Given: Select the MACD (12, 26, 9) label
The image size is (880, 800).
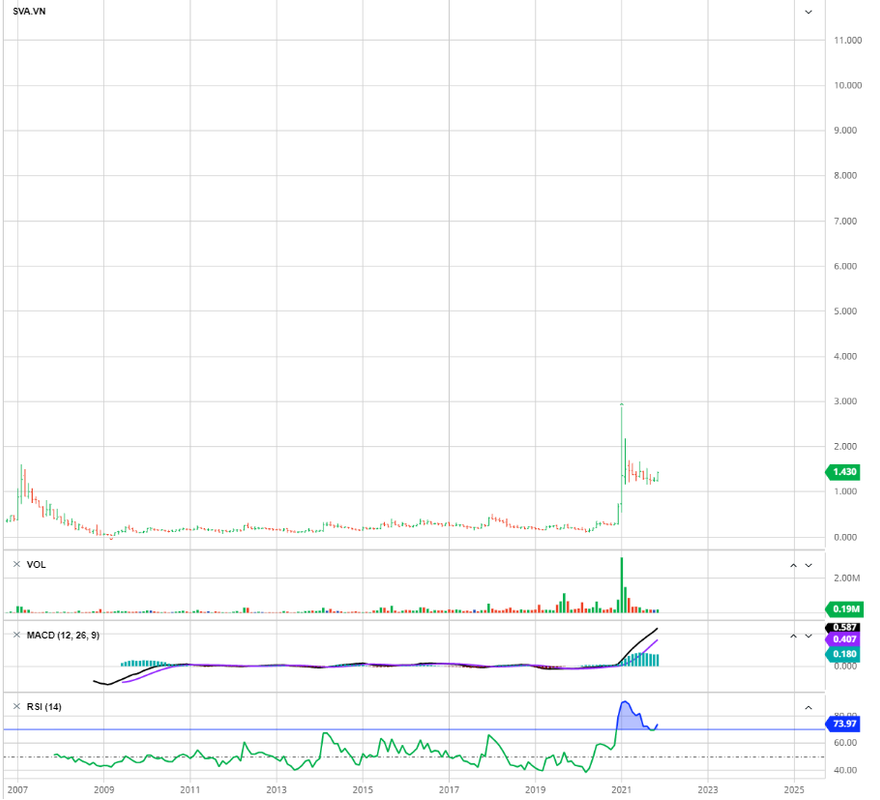Looking at the screenshot, I should tap(63, 635).
